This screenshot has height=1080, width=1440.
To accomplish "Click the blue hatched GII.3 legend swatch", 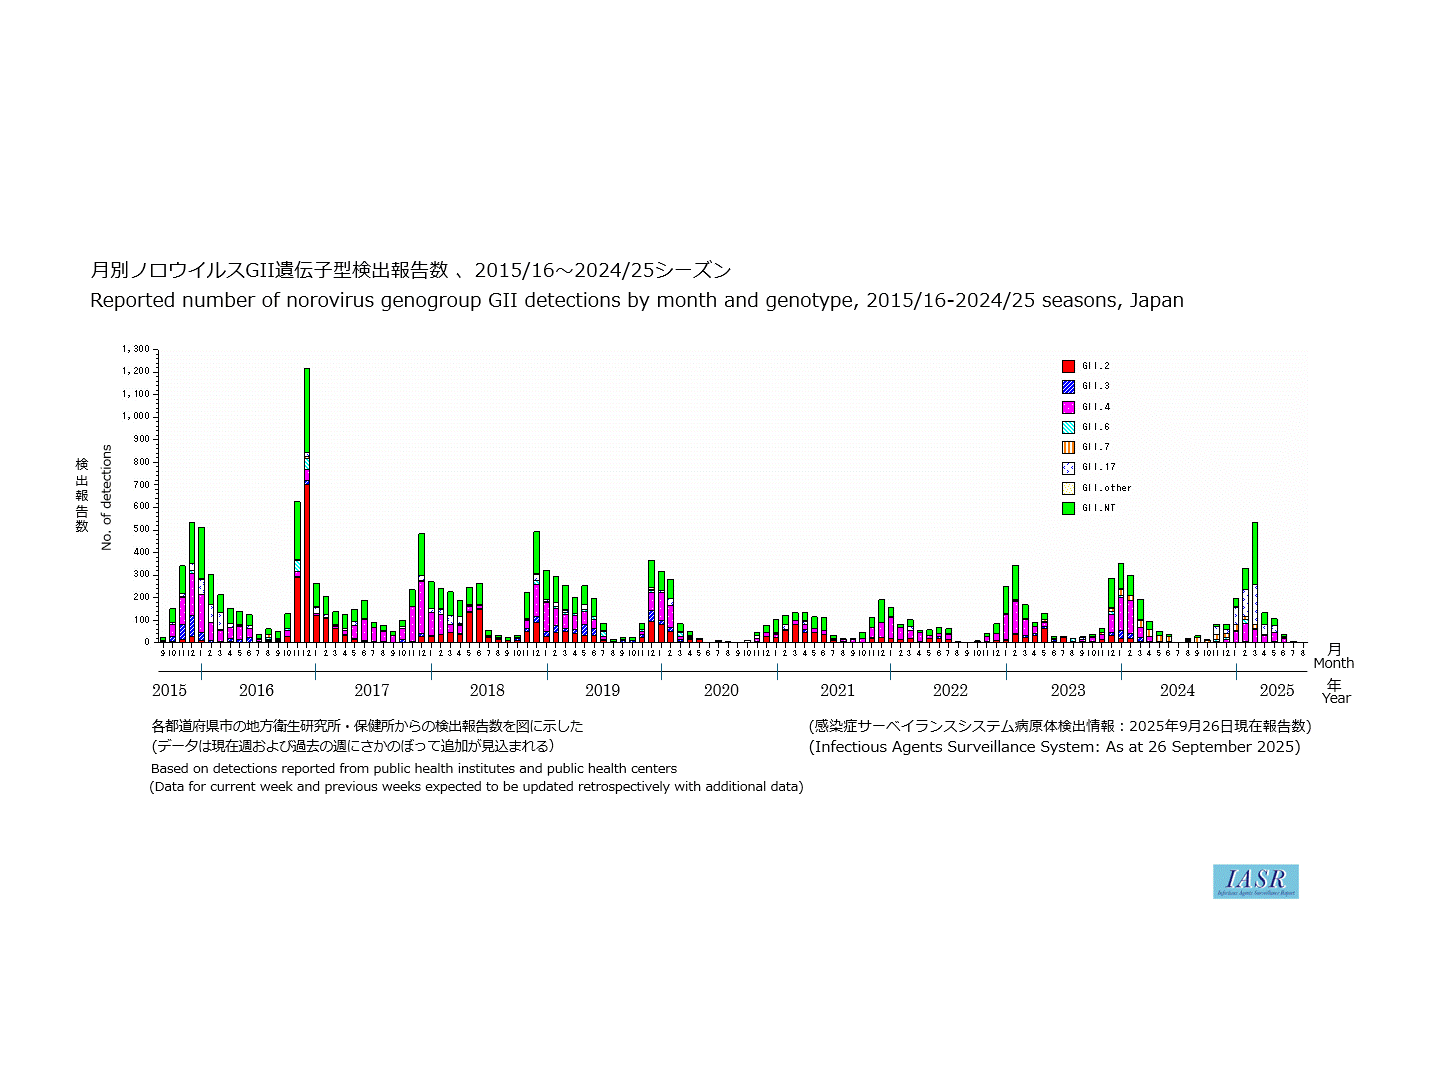I will 1068,387.
